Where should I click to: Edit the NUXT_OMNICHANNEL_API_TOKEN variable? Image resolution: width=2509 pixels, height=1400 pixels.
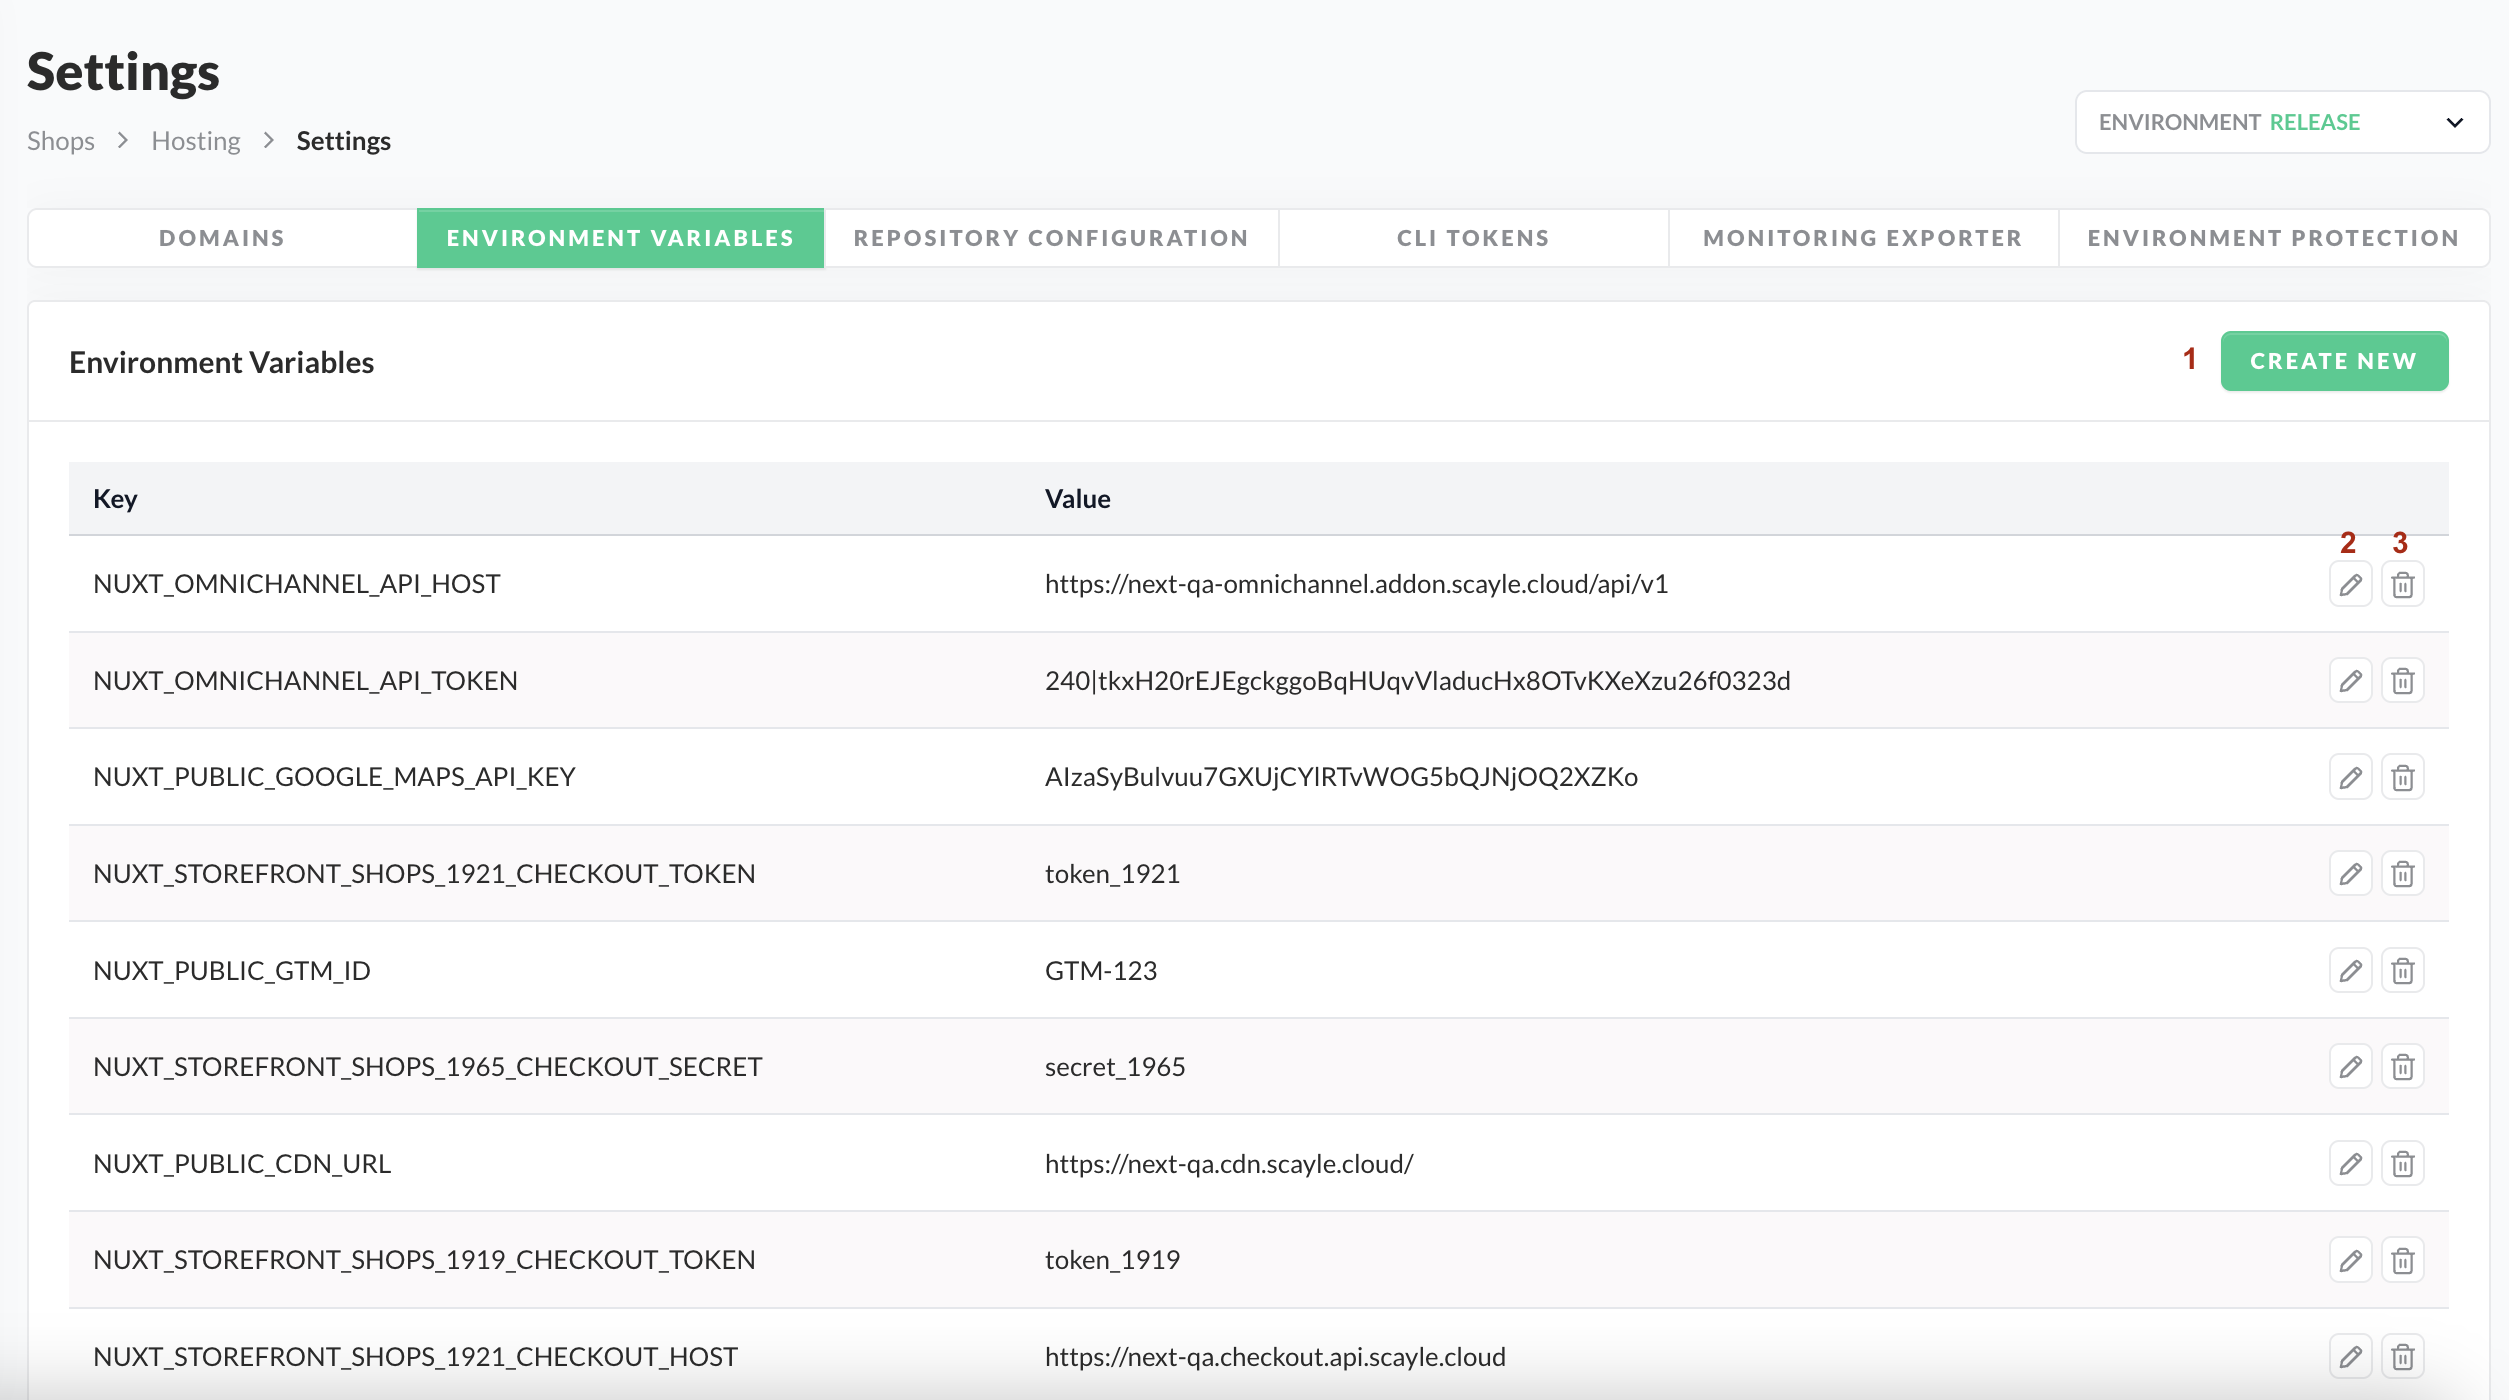(2350, 681)
